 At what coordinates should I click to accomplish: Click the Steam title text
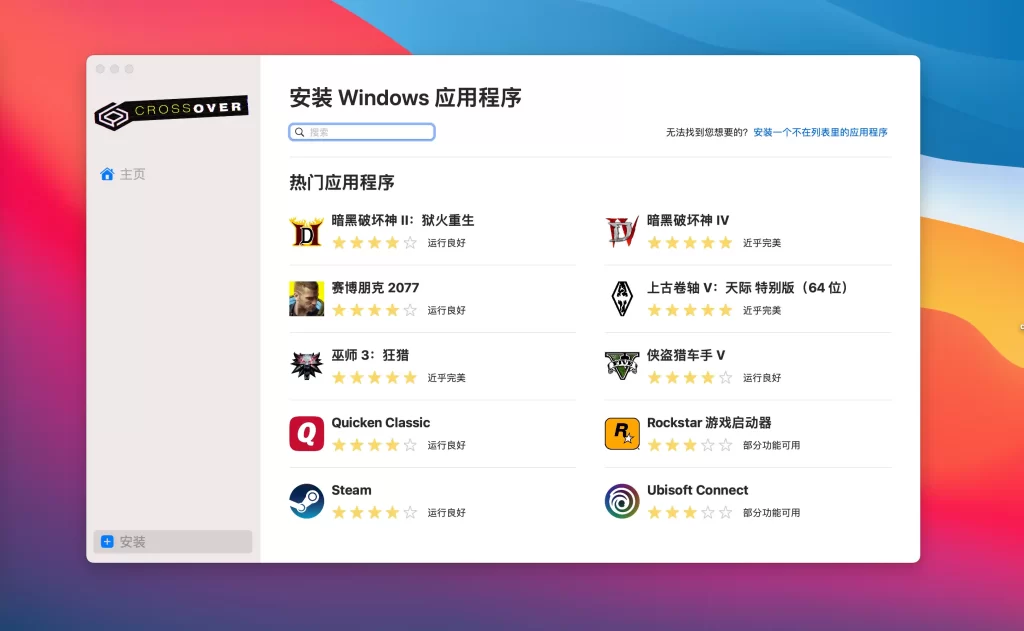351,490
